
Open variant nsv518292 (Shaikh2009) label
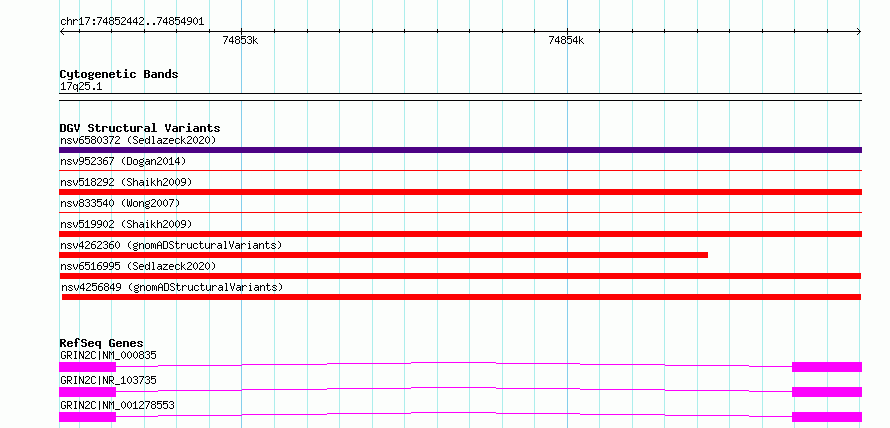[x=126, y=182]
